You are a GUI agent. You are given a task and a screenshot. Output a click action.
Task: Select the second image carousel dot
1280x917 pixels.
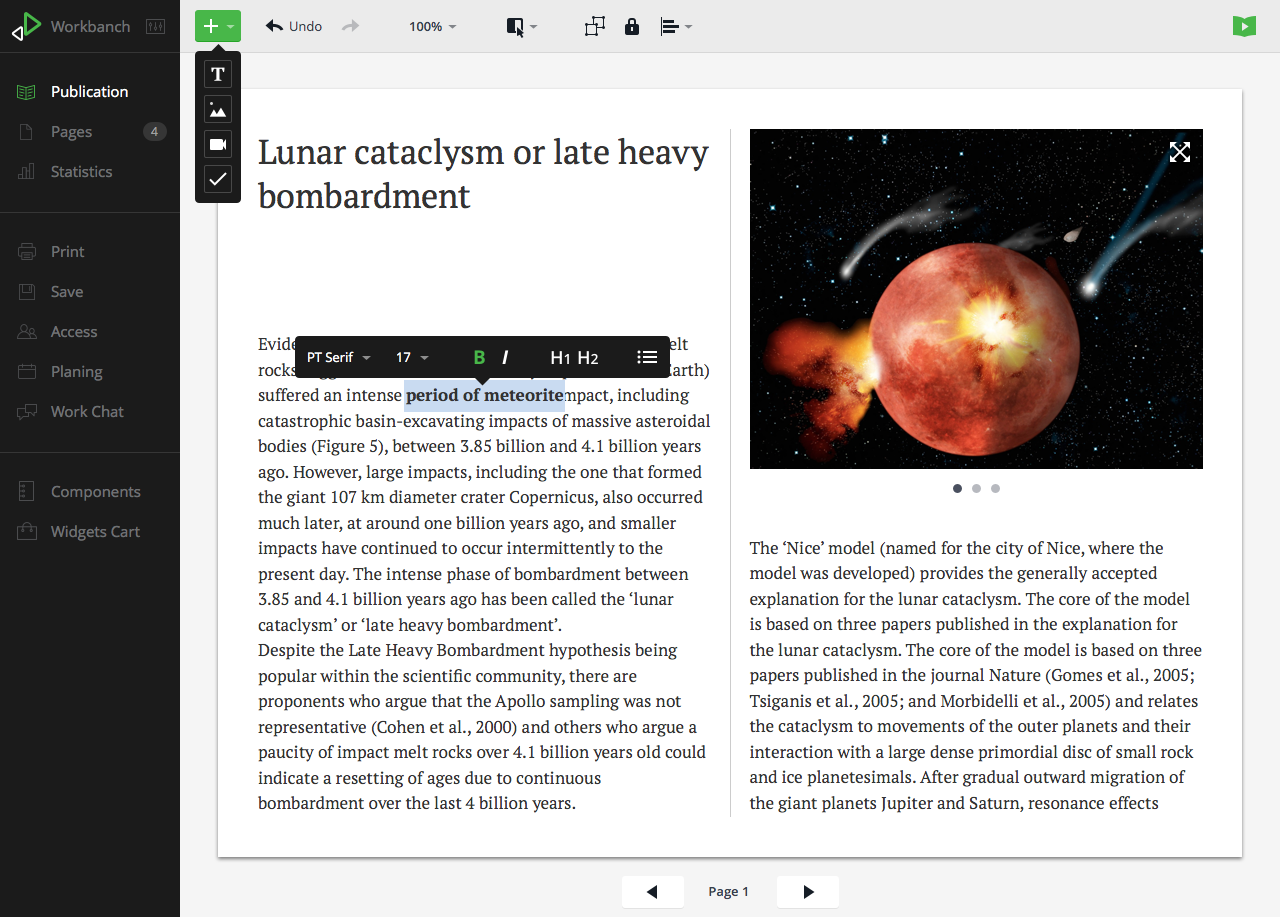click(977, 489)
